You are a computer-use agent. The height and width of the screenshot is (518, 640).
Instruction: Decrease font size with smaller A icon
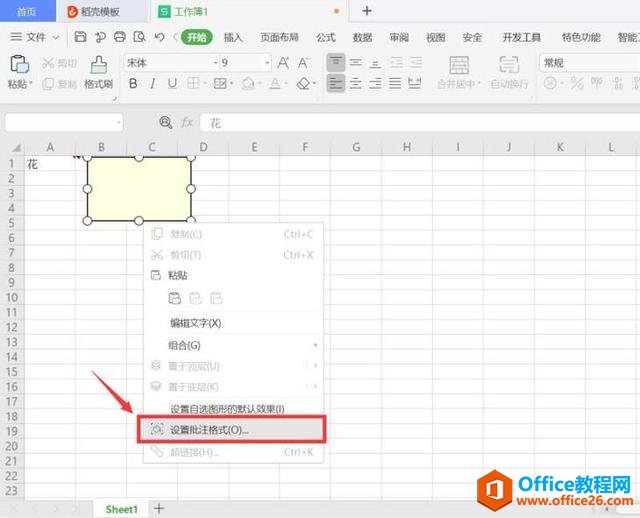click(x=303, y=63)
